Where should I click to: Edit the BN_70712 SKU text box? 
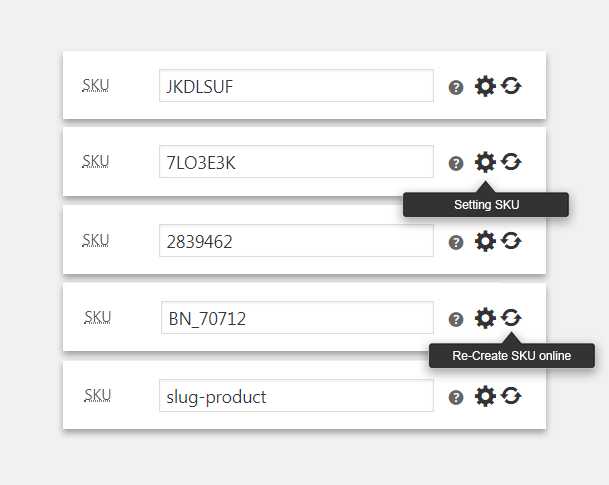tap(297, 318)
